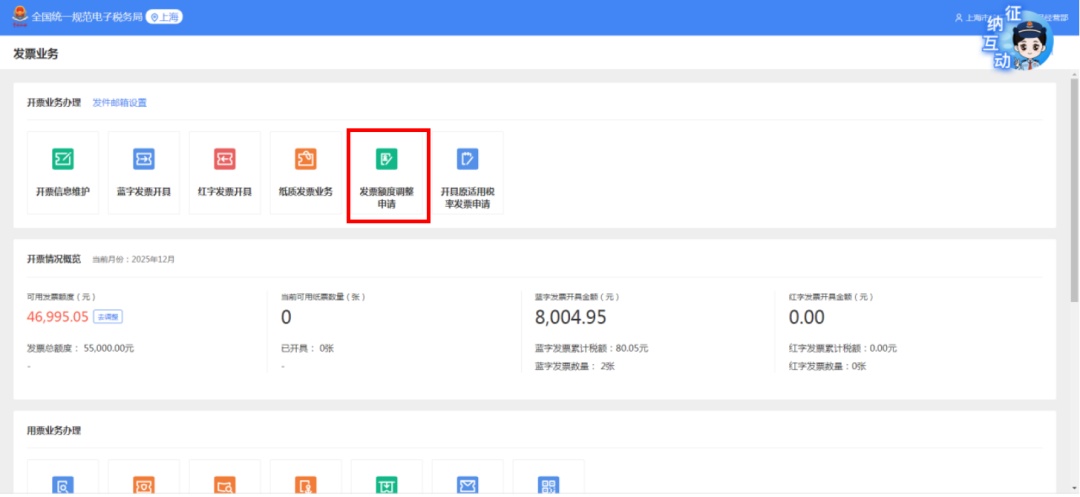
Task: Click 全国统一规范电子税务局 title
Action: point(86,18)
